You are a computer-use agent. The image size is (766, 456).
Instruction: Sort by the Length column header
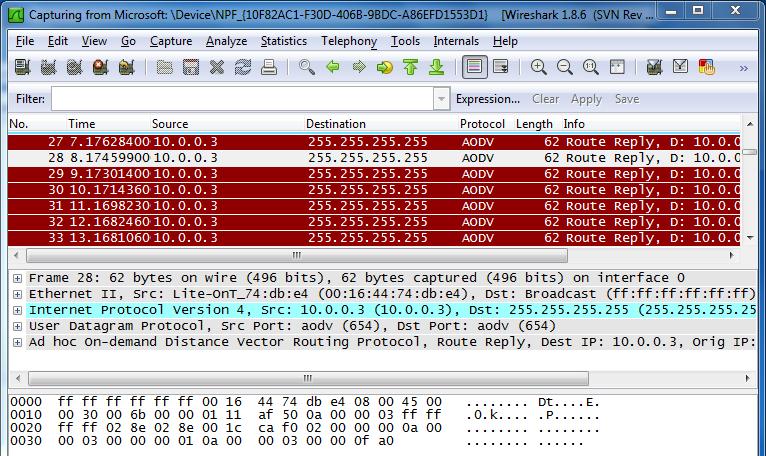click(x=534, y=124)
